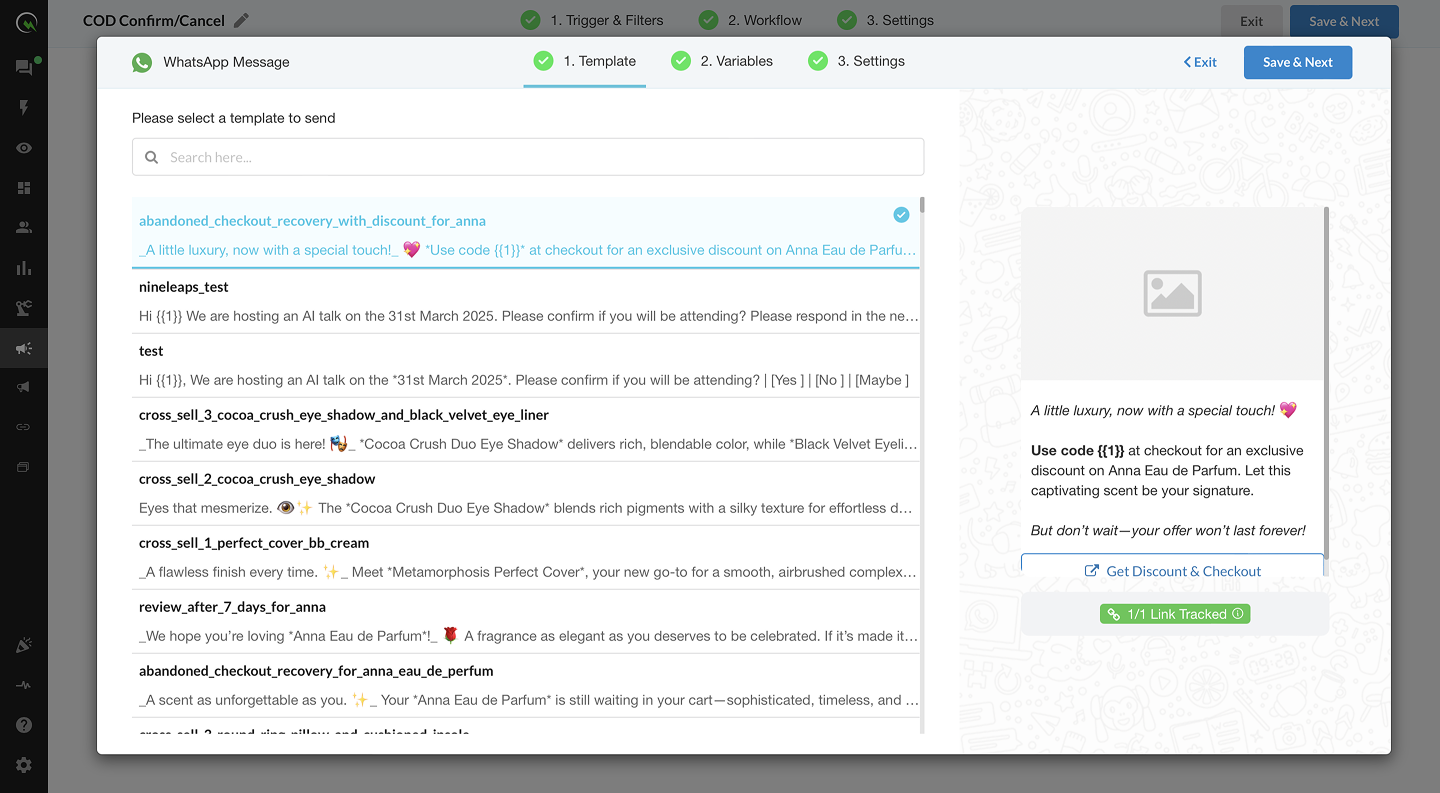Select the cross_sell_2_cocoa_crush_eye_shadow template
The height and width of the screenshot is (793, 1440).
pos(525,493)
